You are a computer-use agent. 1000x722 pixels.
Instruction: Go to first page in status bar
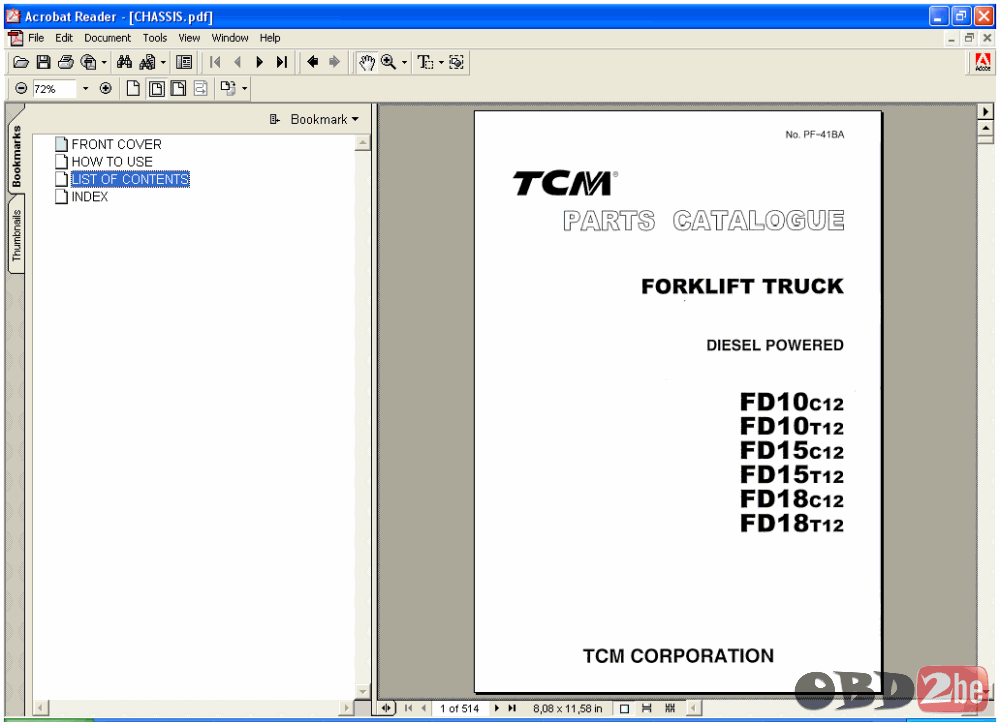coord(408,708)
